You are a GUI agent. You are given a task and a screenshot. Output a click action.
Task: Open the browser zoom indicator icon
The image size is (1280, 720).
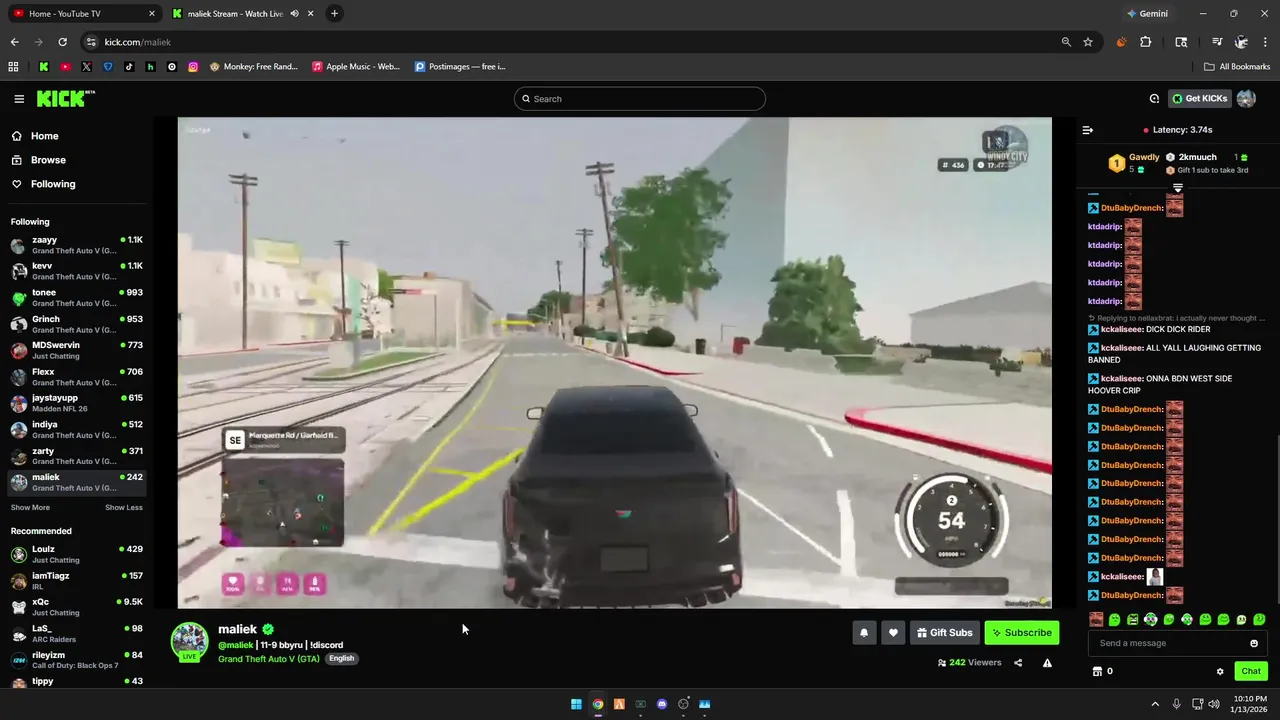[x=1066, y=42]
